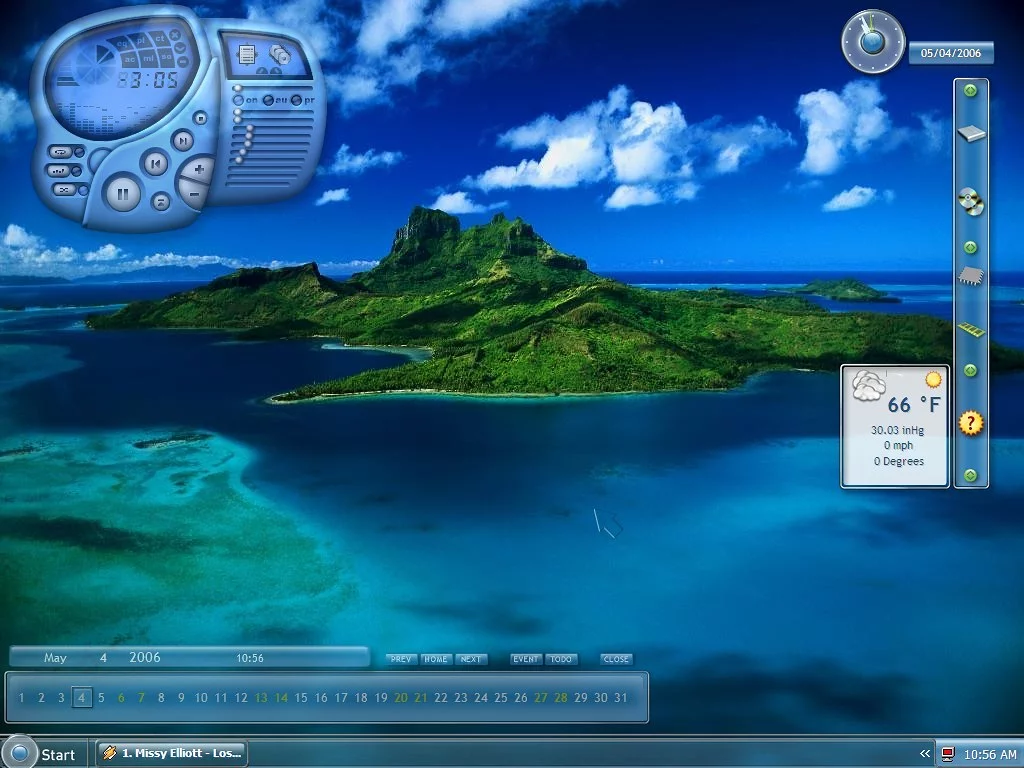Pause playback in the media player
The image size is (1024, 768).
[123, 192]
